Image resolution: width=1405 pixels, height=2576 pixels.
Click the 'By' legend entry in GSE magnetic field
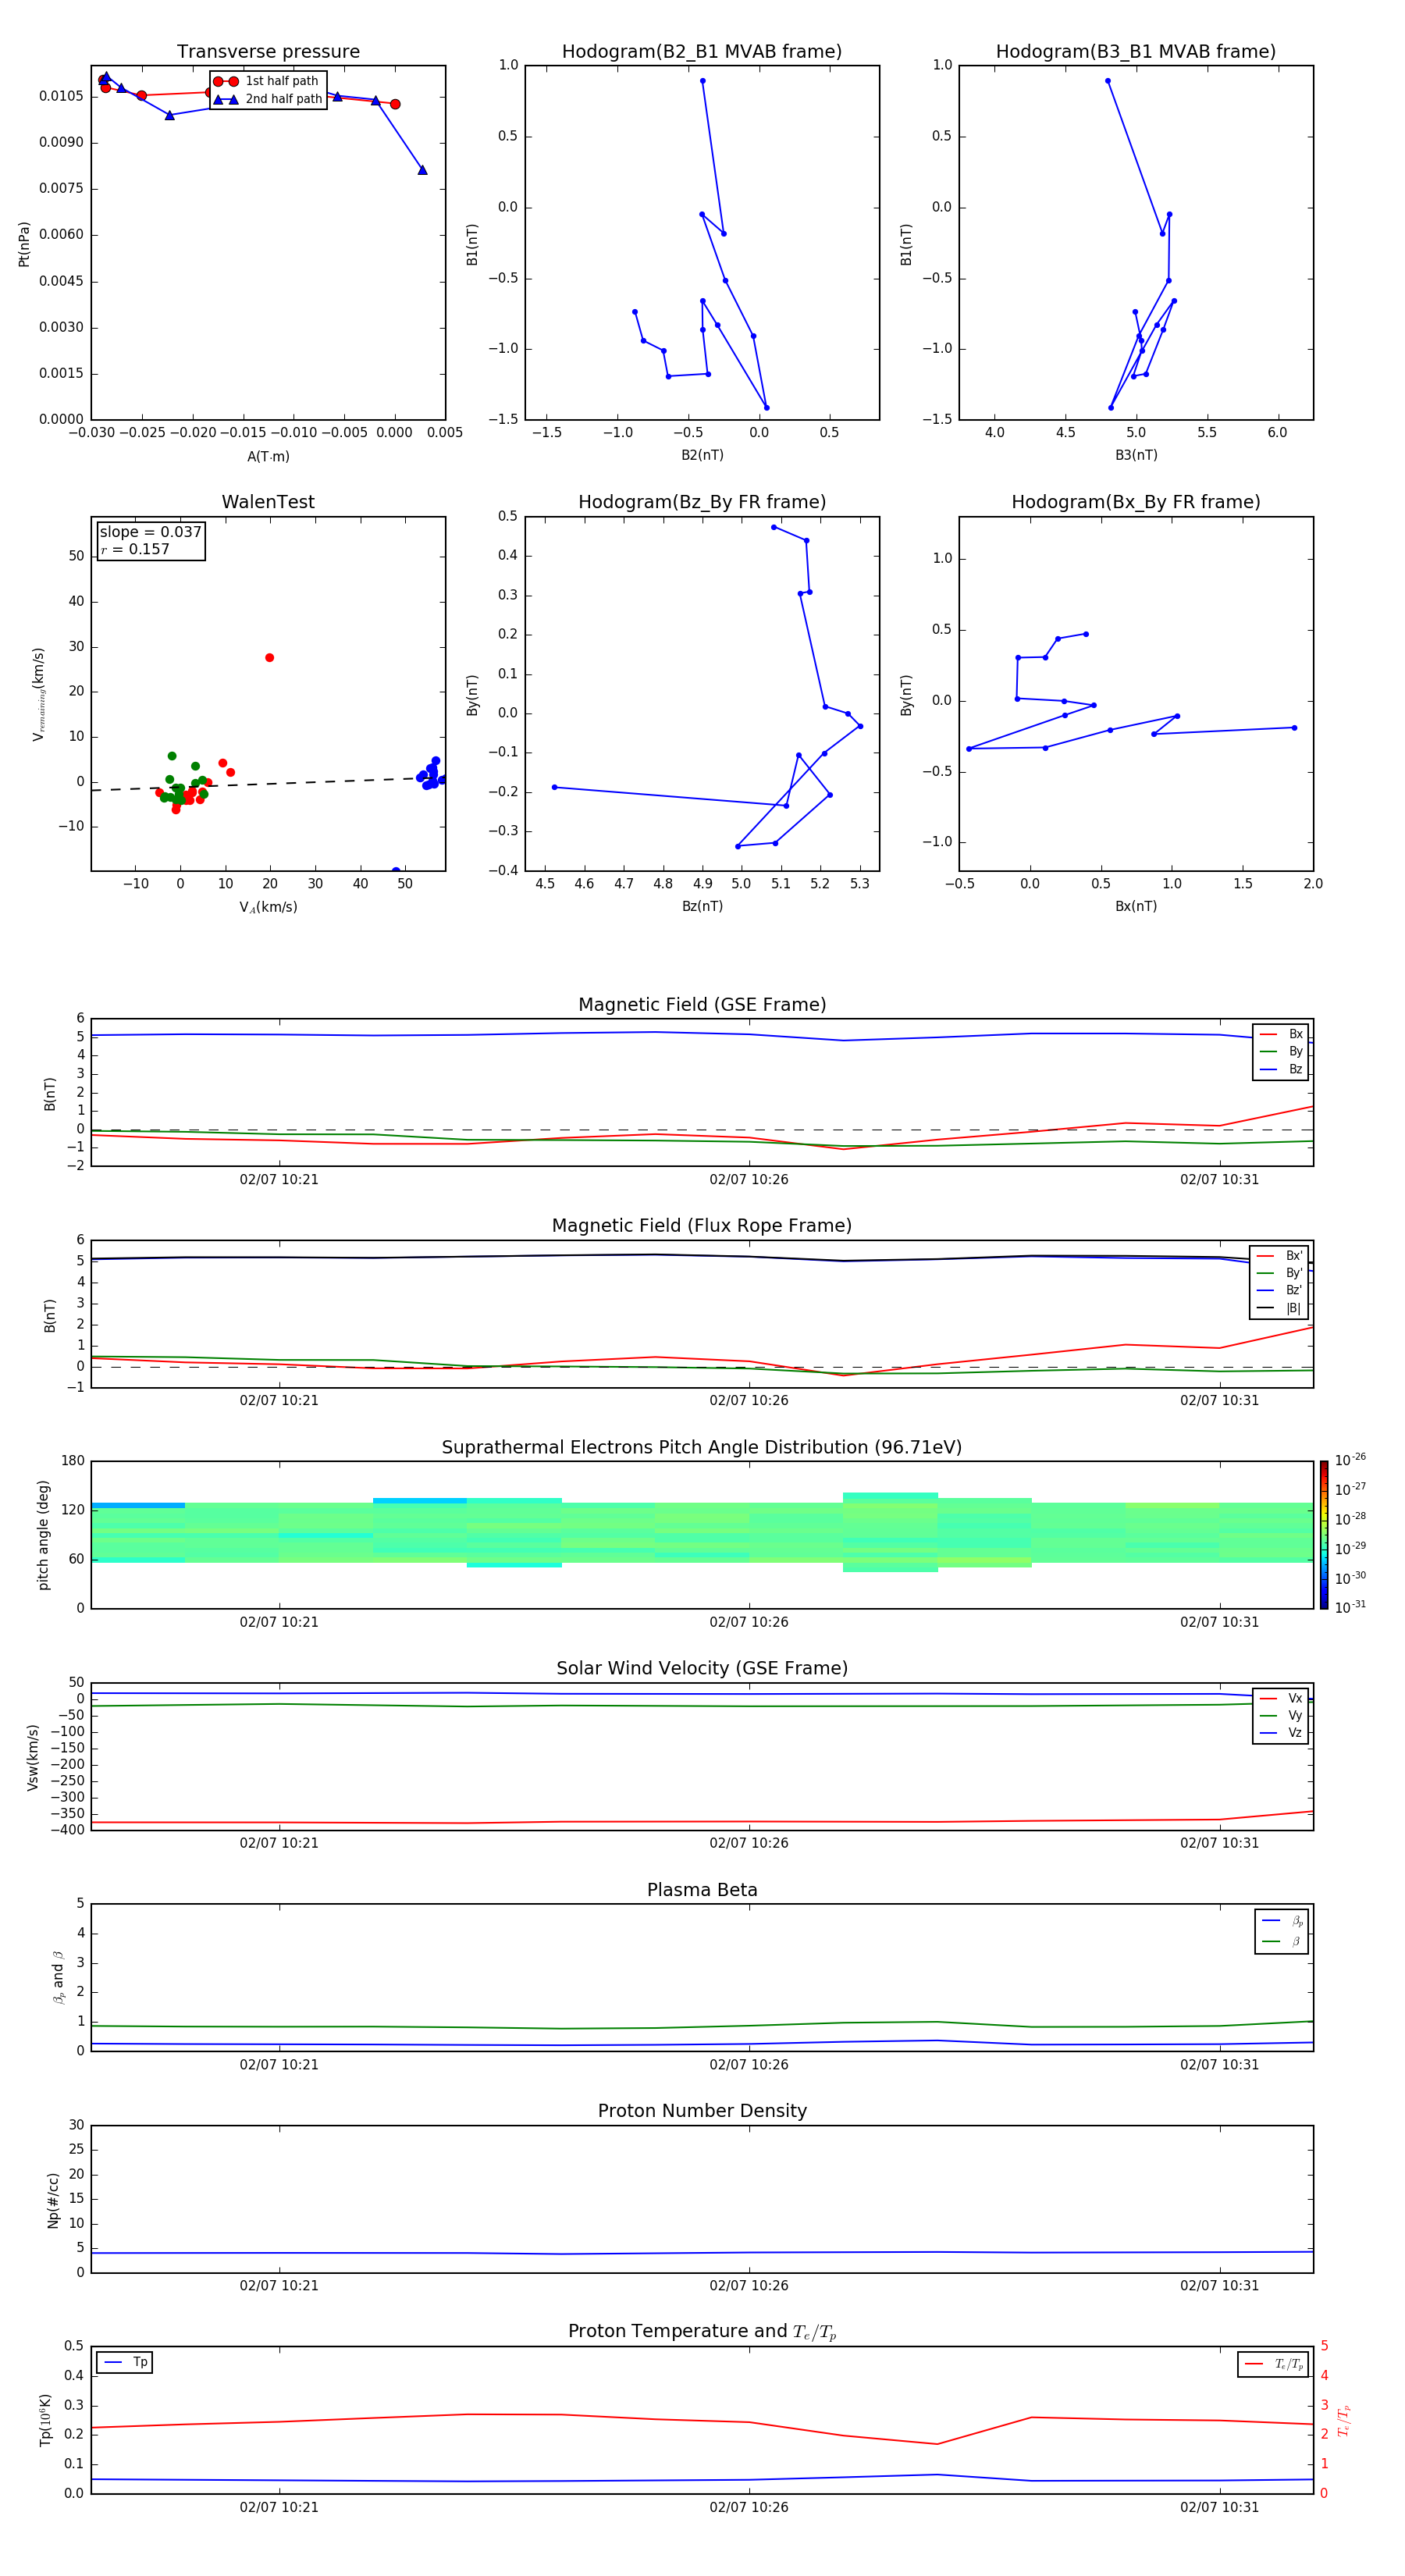pos(1281,1051)
